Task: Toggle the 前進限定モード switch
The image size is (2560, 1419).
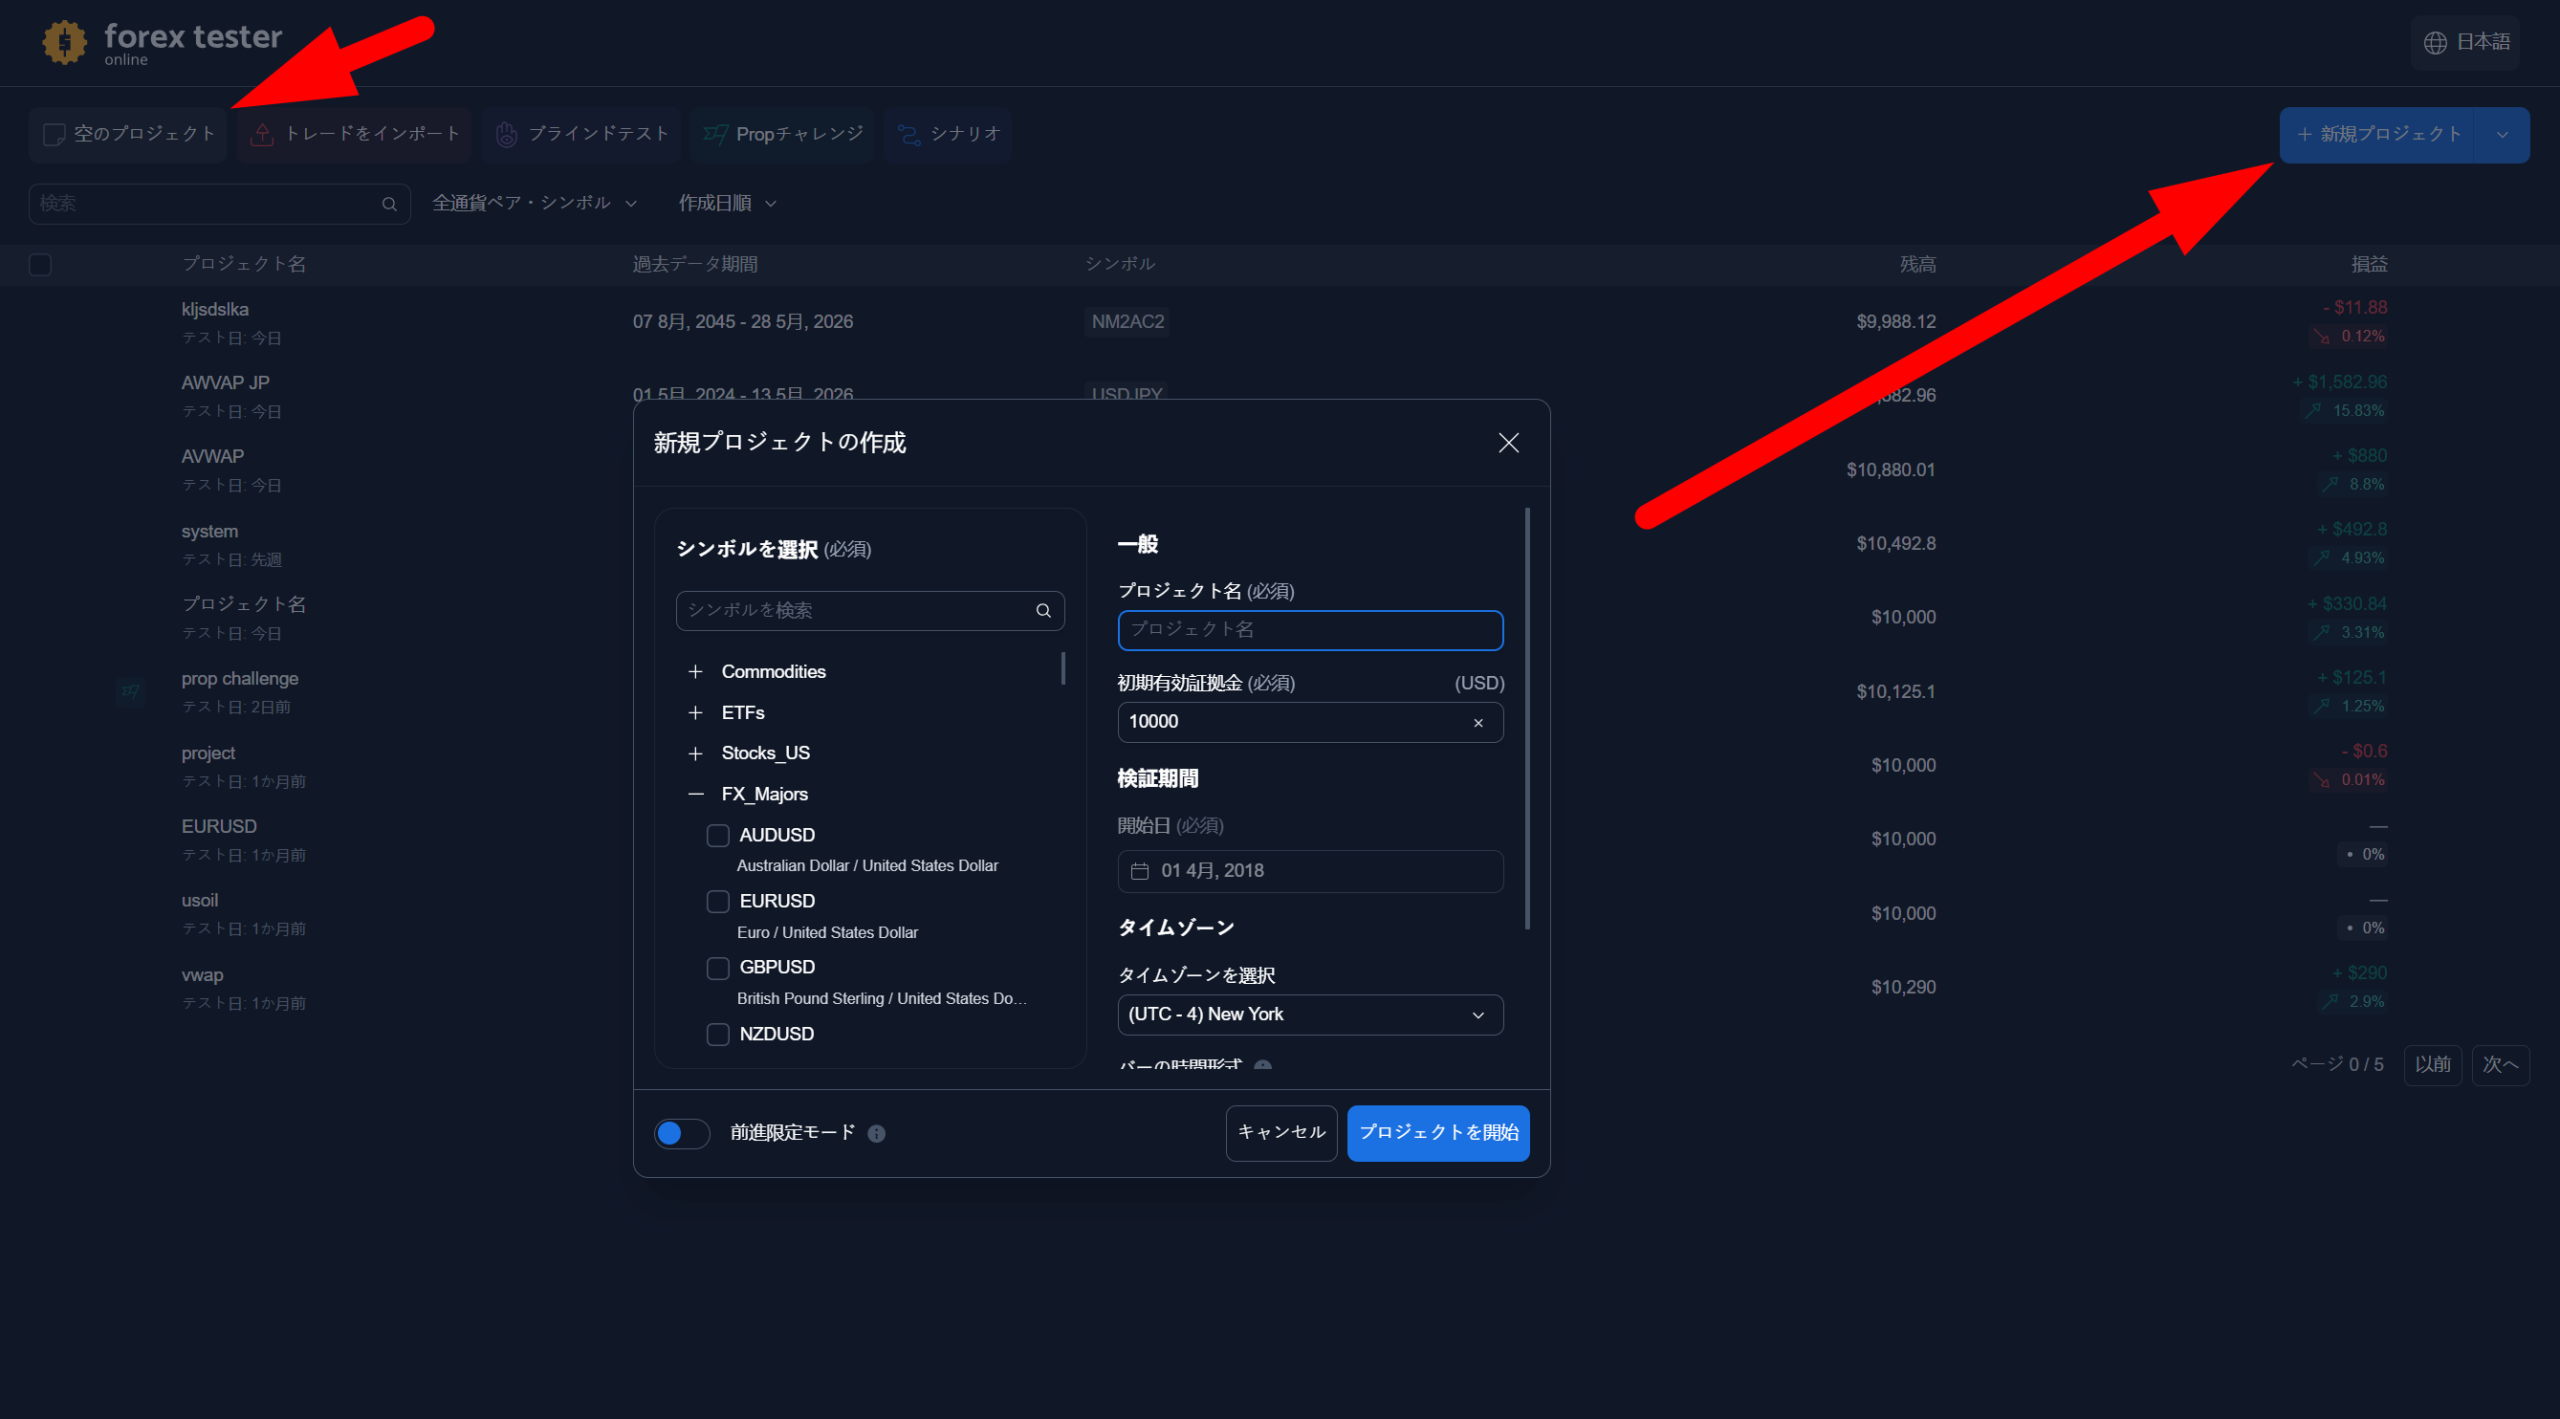Action: click(682, 1133)
